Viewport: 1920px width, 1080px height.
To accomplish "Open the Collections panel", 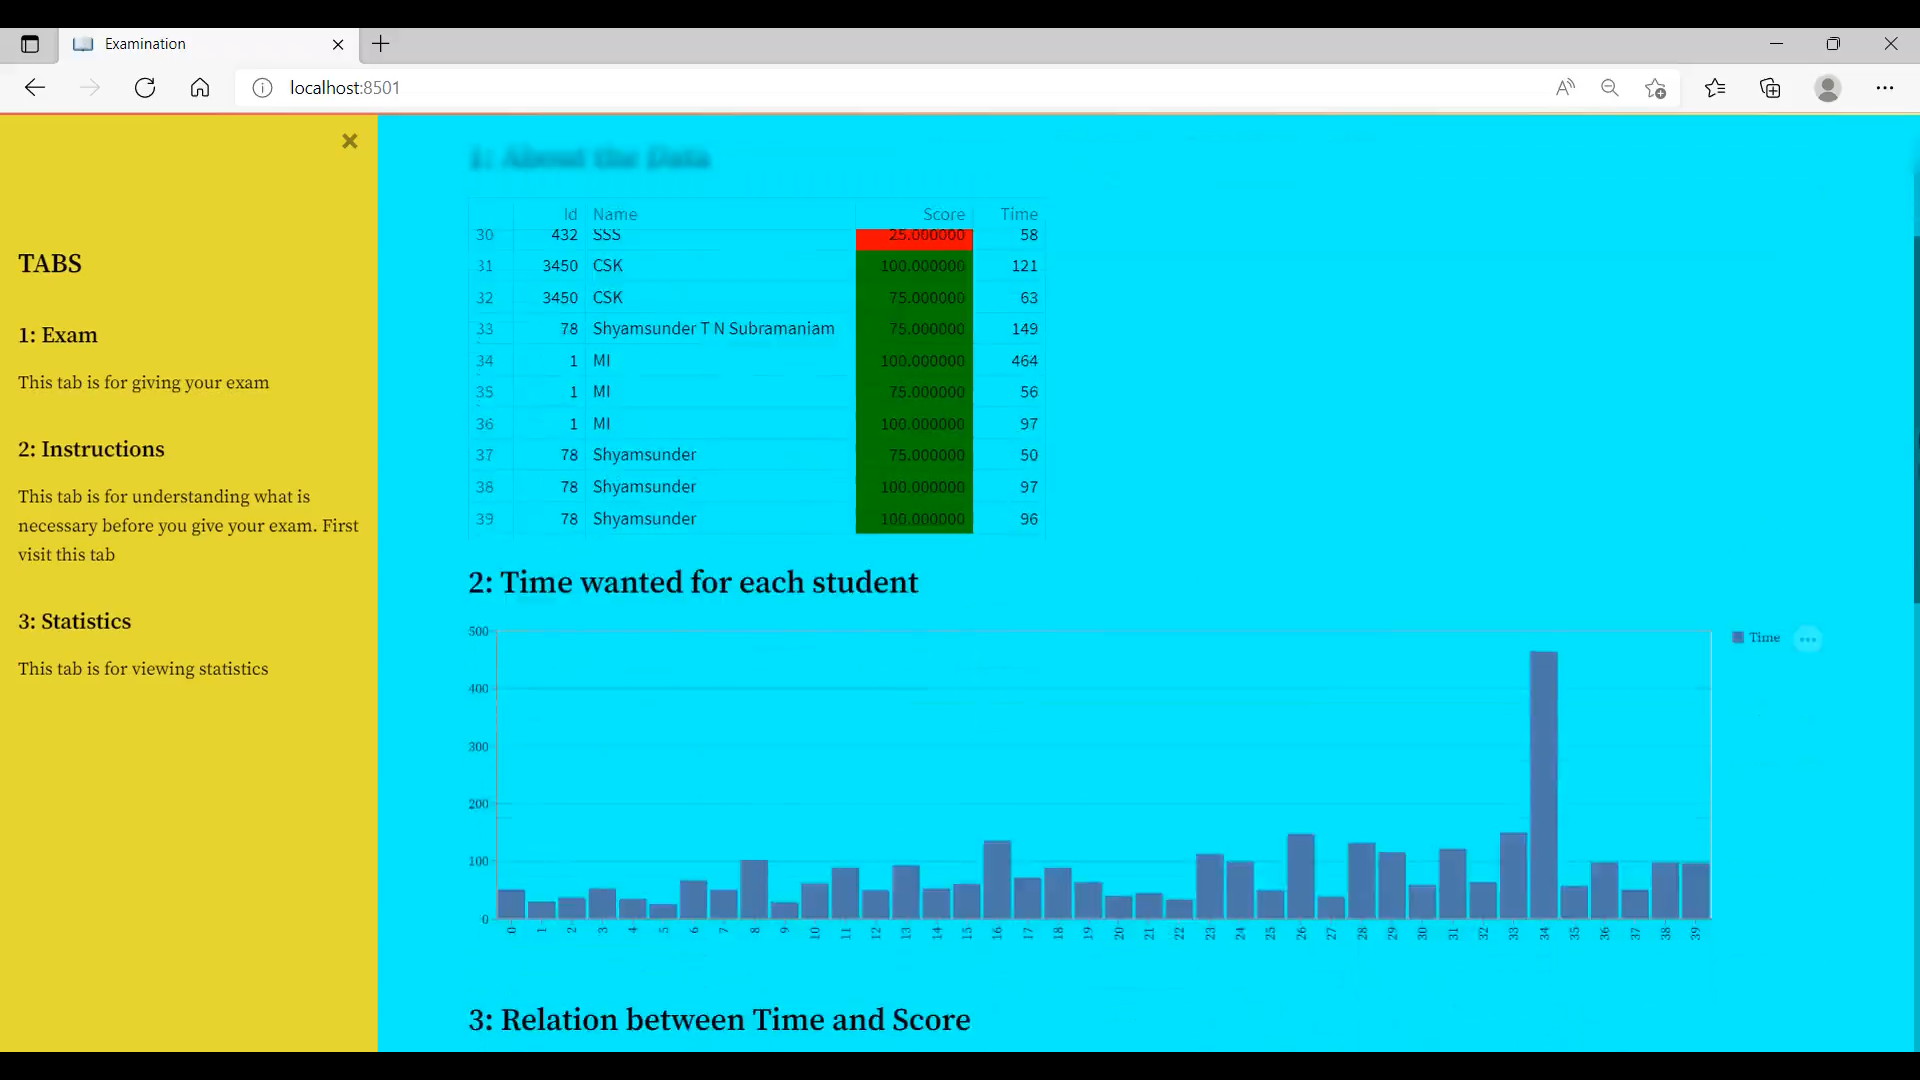I will [x=1771, y=88].
